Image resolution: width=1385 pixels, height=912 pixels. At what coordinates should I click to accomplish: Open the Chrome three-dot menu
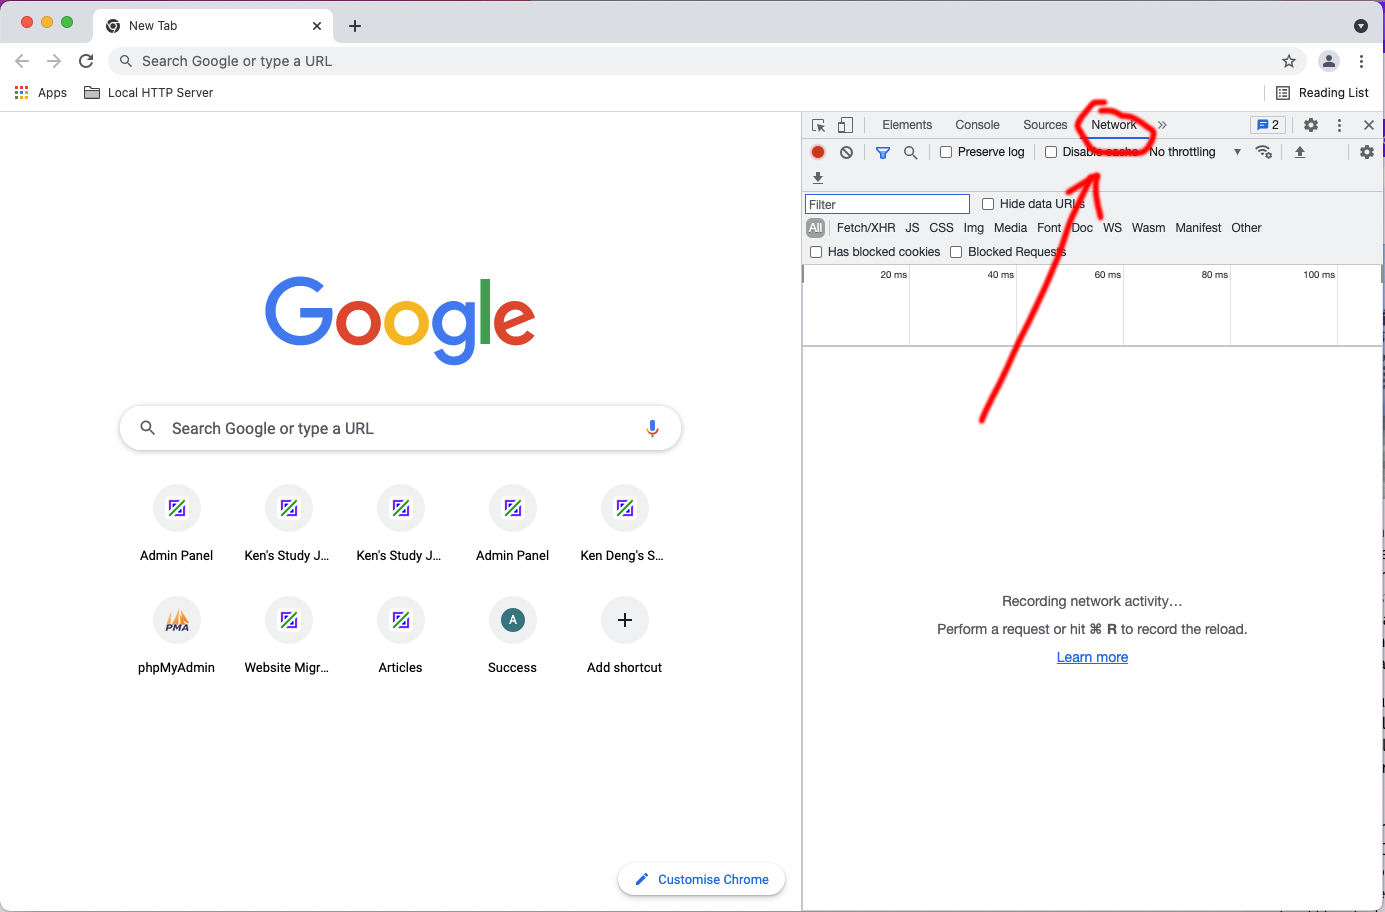click(1361, 61)
